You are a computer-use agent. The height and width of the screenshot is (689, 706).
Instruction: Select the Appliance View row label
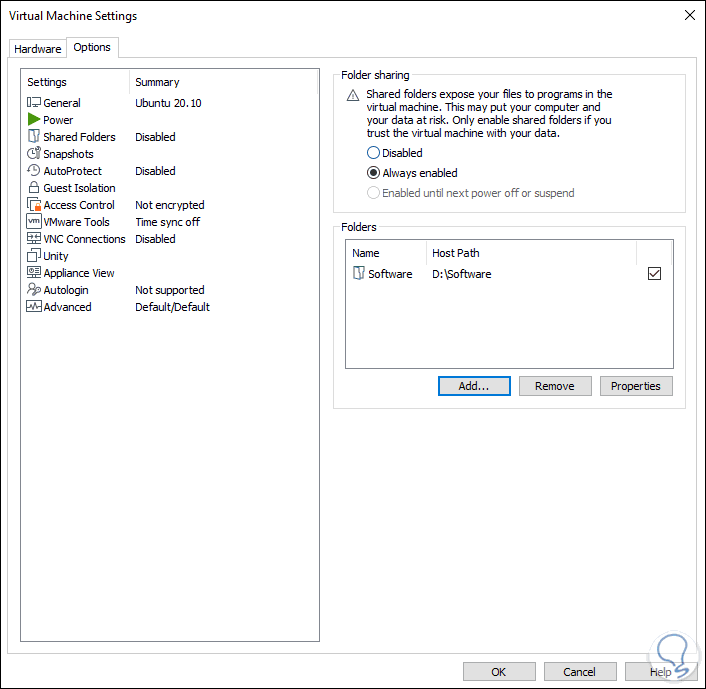tap(79, 273)
